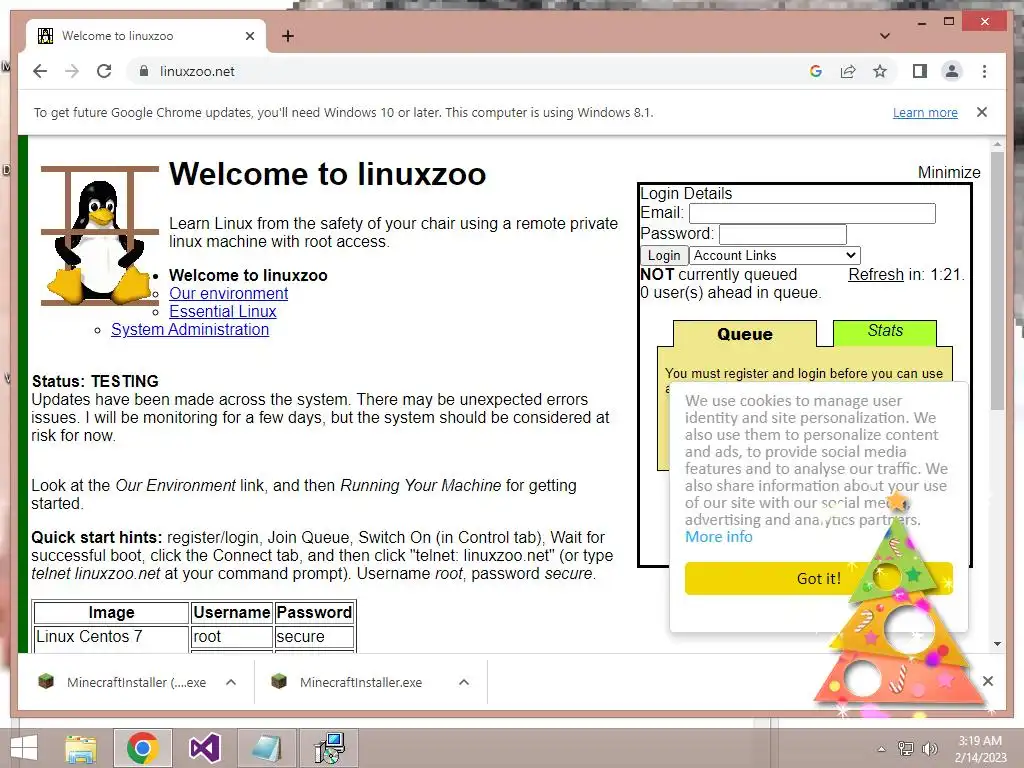Dismiss the Chrome update notification bar
Screen dimensions: 1024x768
982,112
